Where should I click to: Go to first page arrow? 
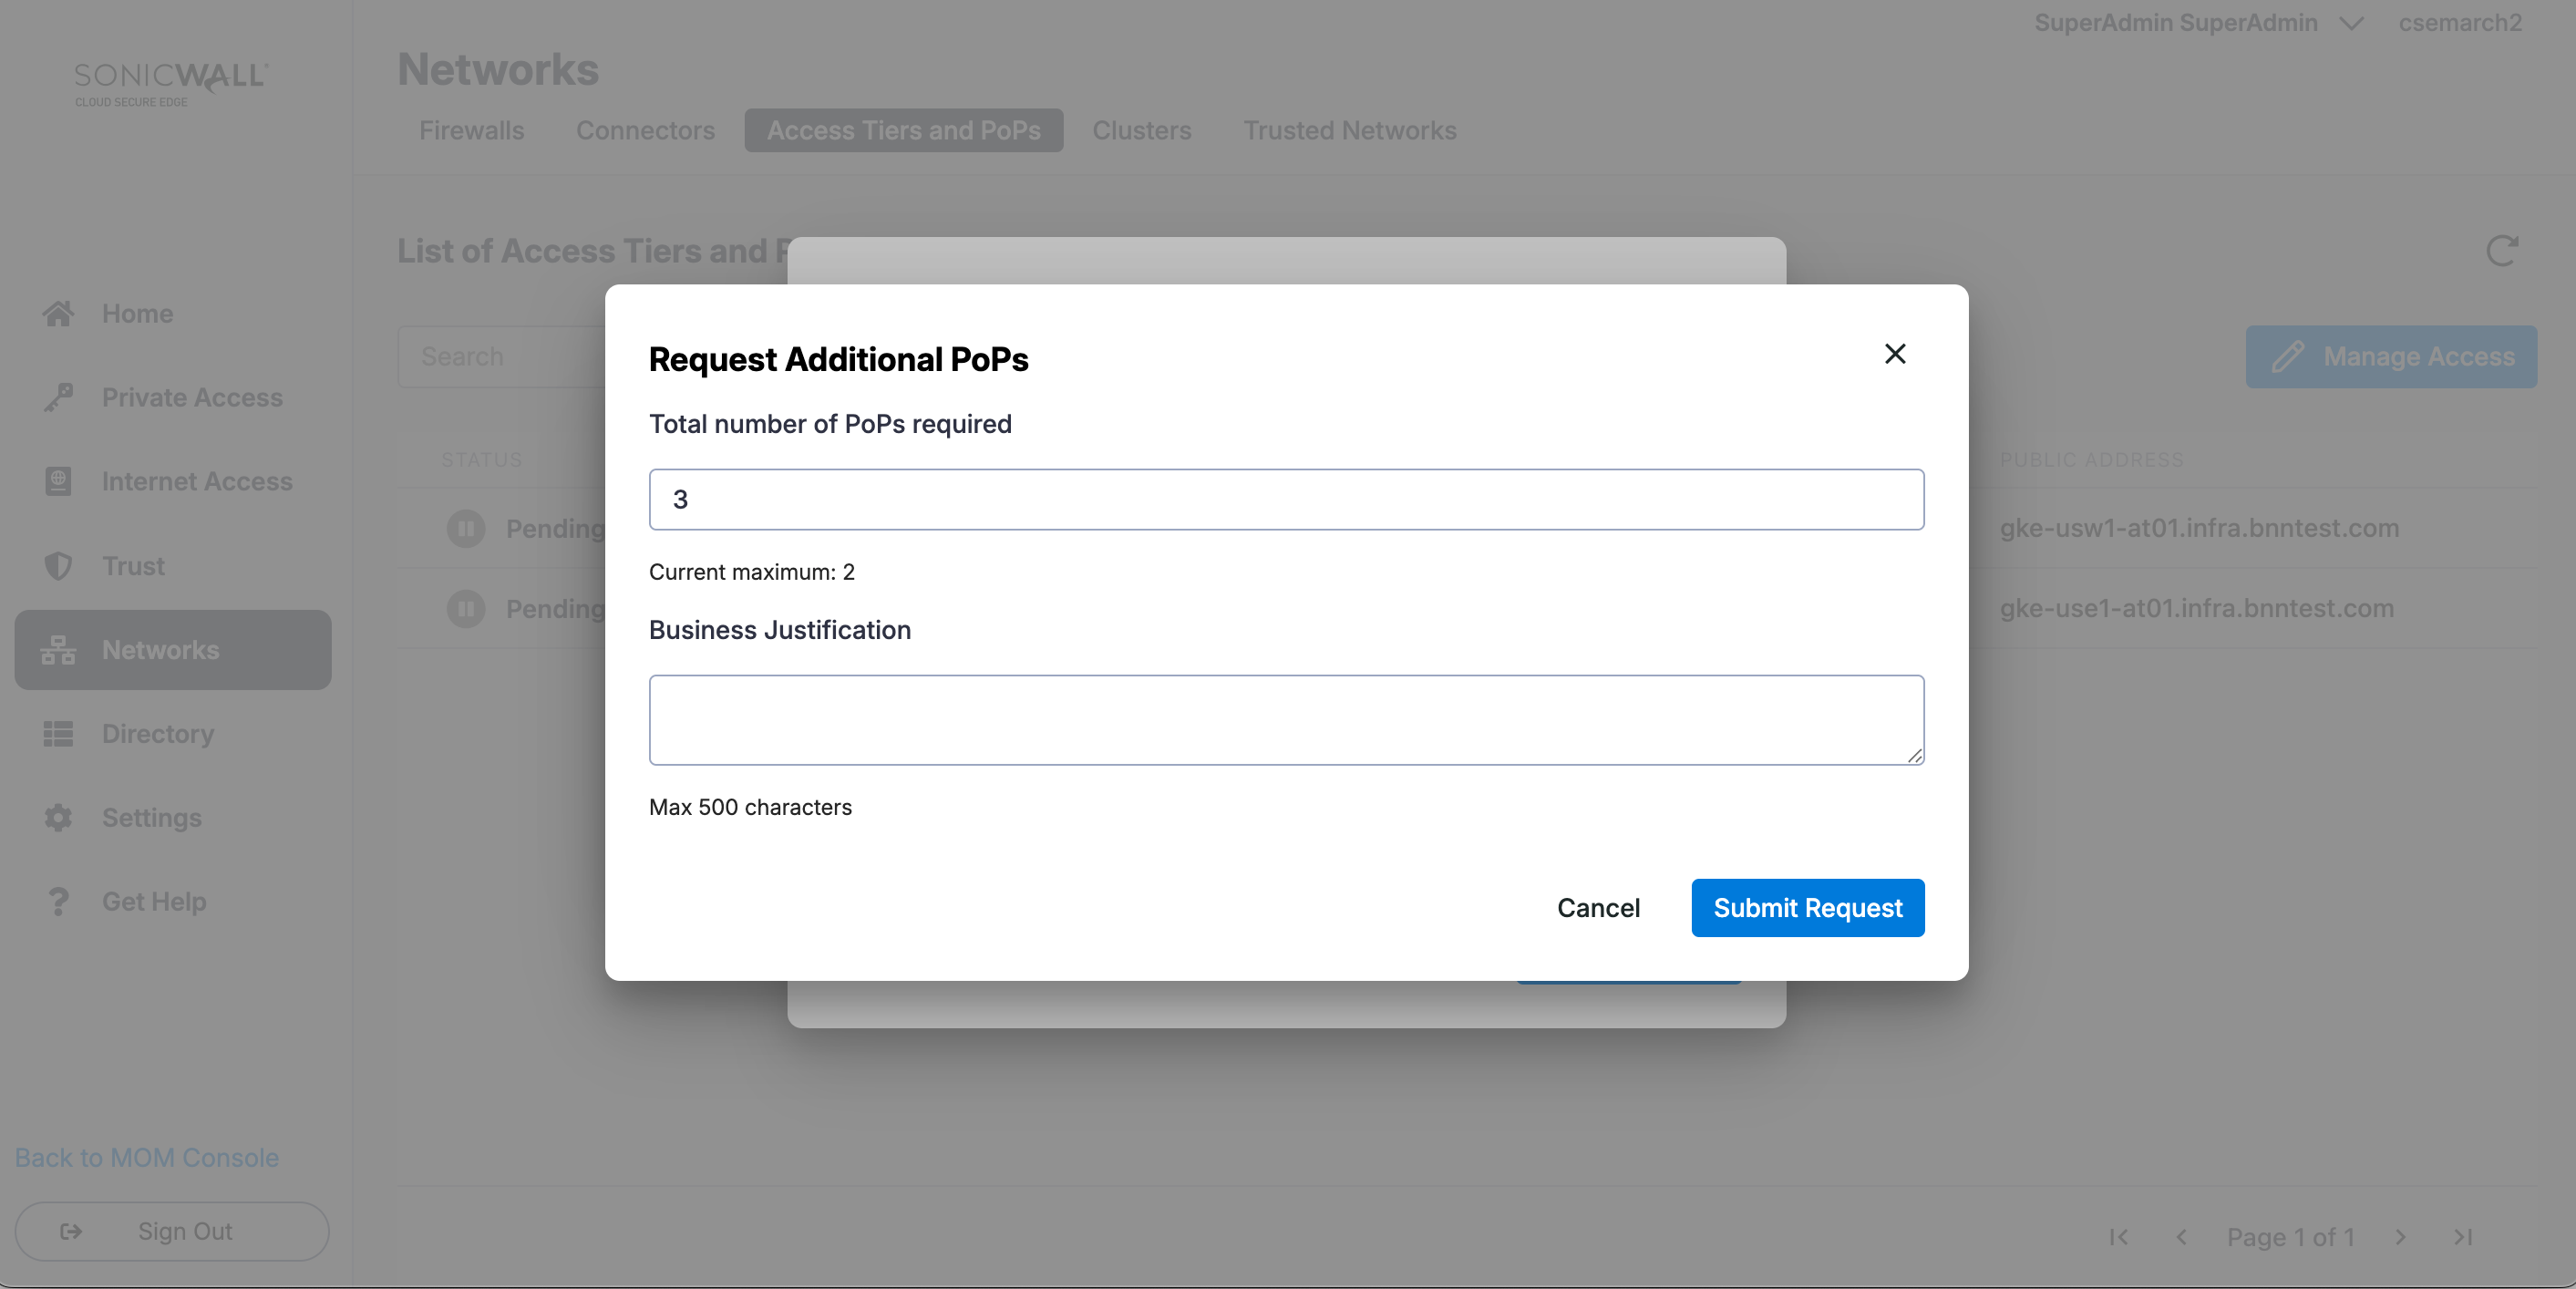coord(2118,1237)
